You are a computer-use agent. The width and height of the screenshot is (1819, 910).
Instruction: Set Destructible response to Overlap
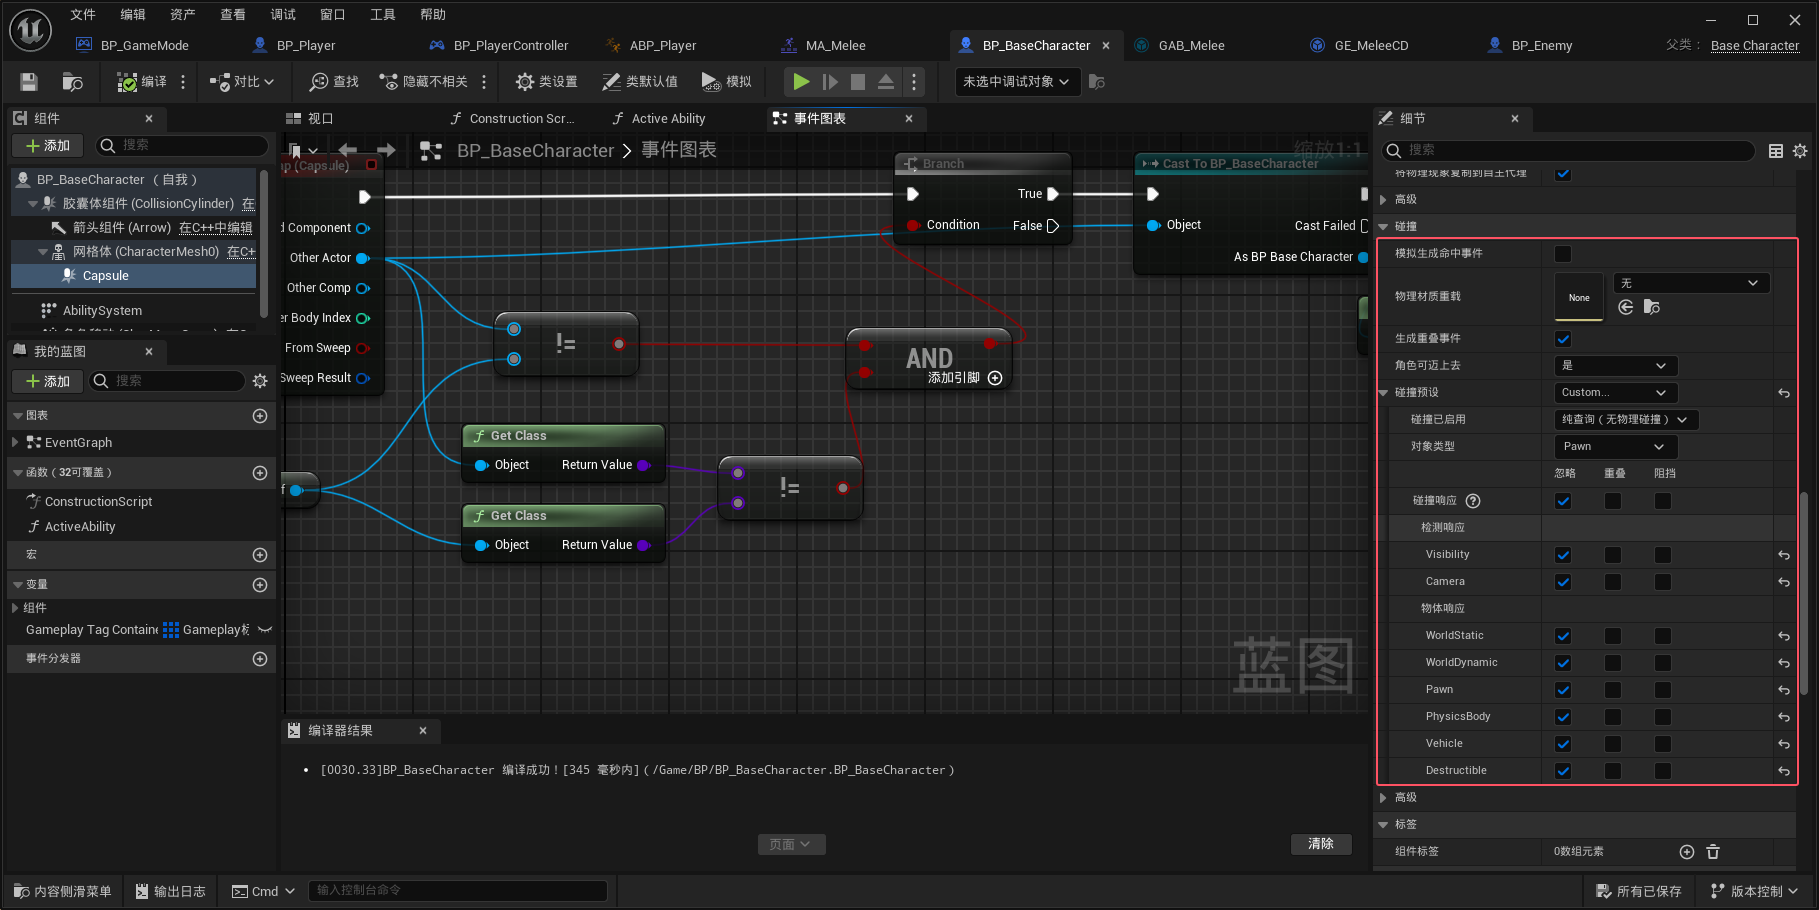click(1613, 771)
